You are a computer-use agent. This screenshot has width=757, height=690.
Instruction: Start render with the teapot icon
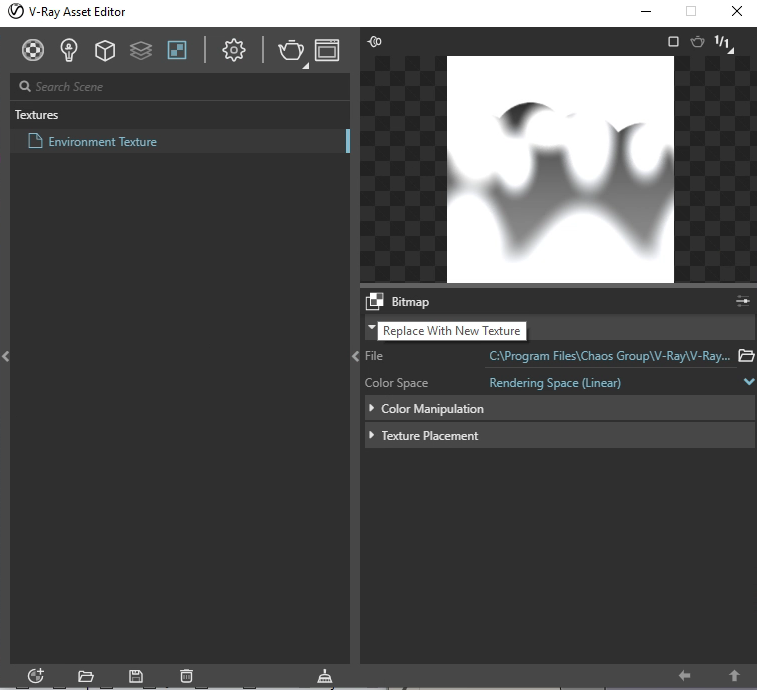[x=290, y=49]
